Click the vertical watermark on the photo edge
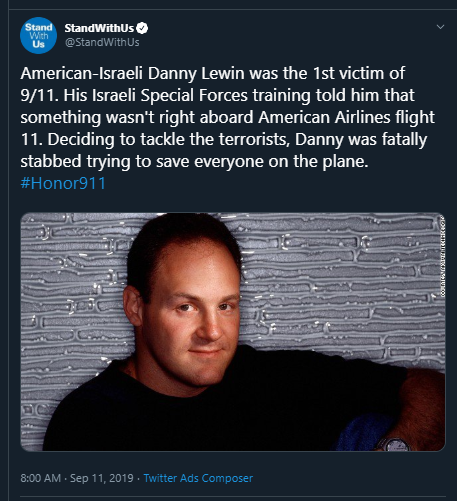The height and width of the screenshot is (501, 457). (x=443, y=256)
